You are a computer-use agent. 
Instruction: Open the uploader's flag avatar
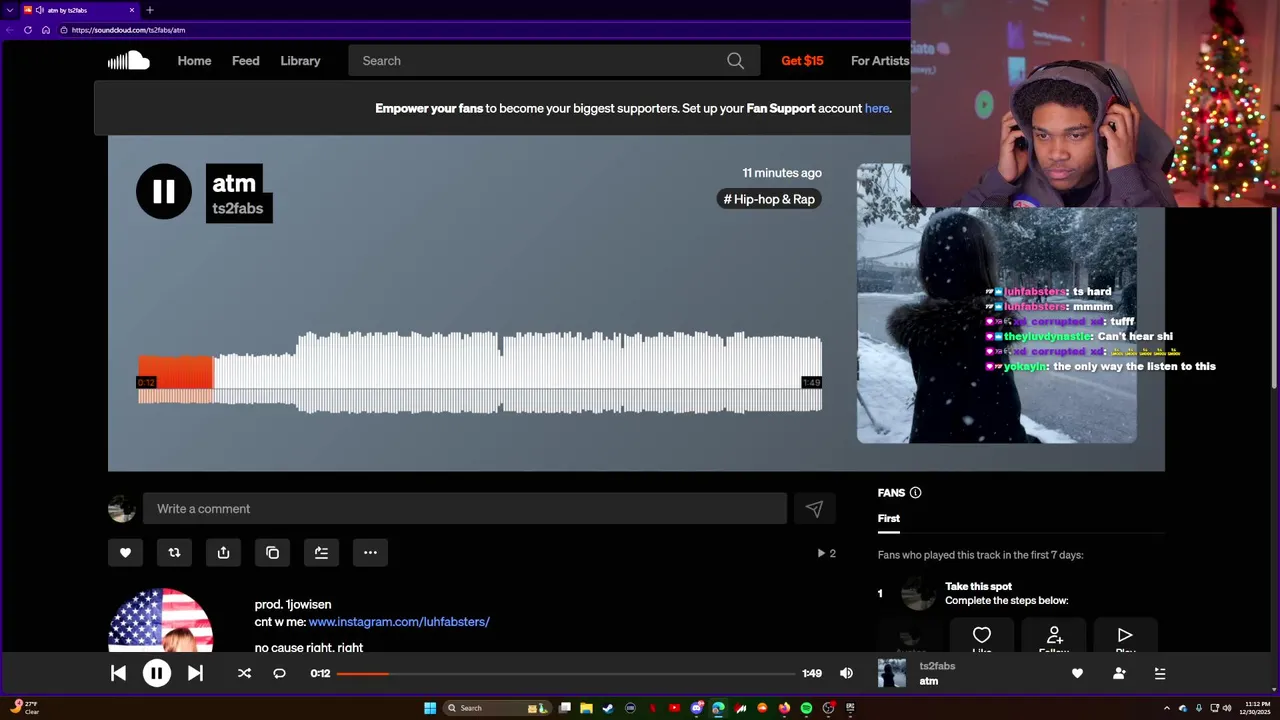pos(160,621)
